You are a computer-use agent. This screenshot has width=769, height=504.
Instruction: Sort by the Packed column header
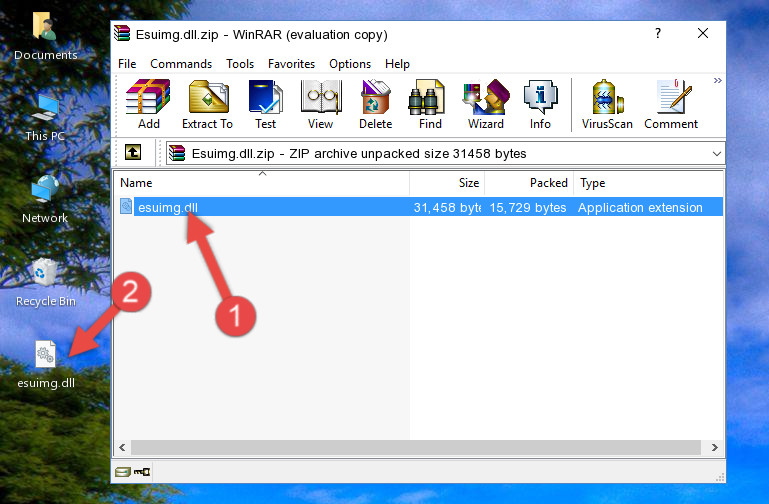pyautogui.click(x=529, y=183)
